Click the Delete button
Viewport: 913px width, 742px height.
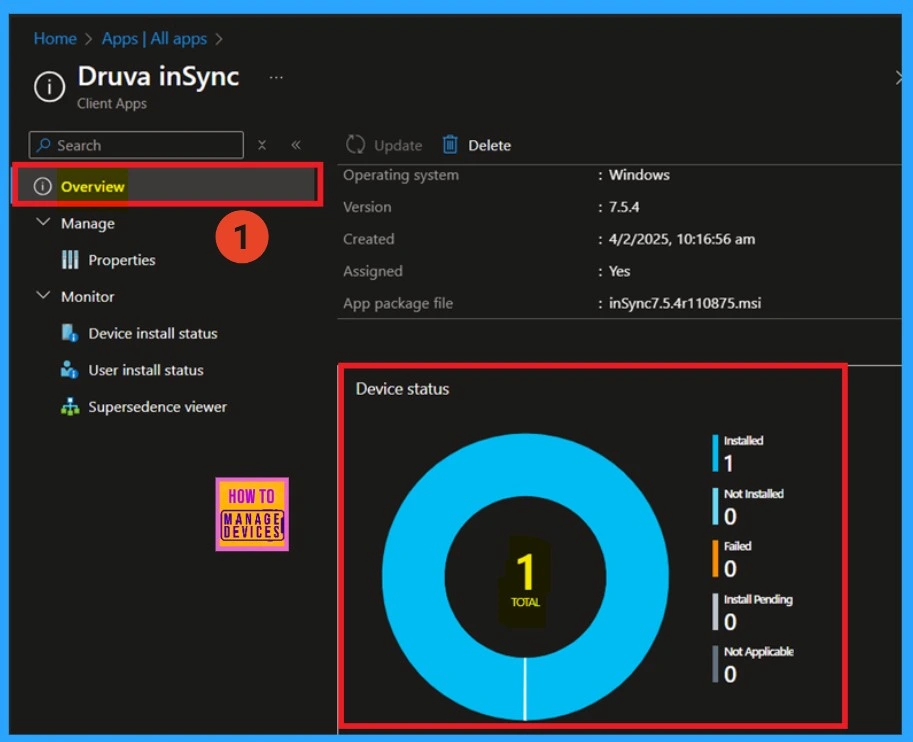[x=477, y=145]
